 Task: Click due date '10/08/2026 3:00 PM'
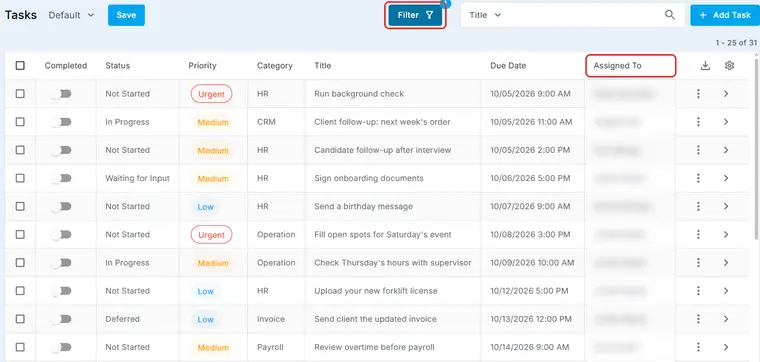coord(529,235)
